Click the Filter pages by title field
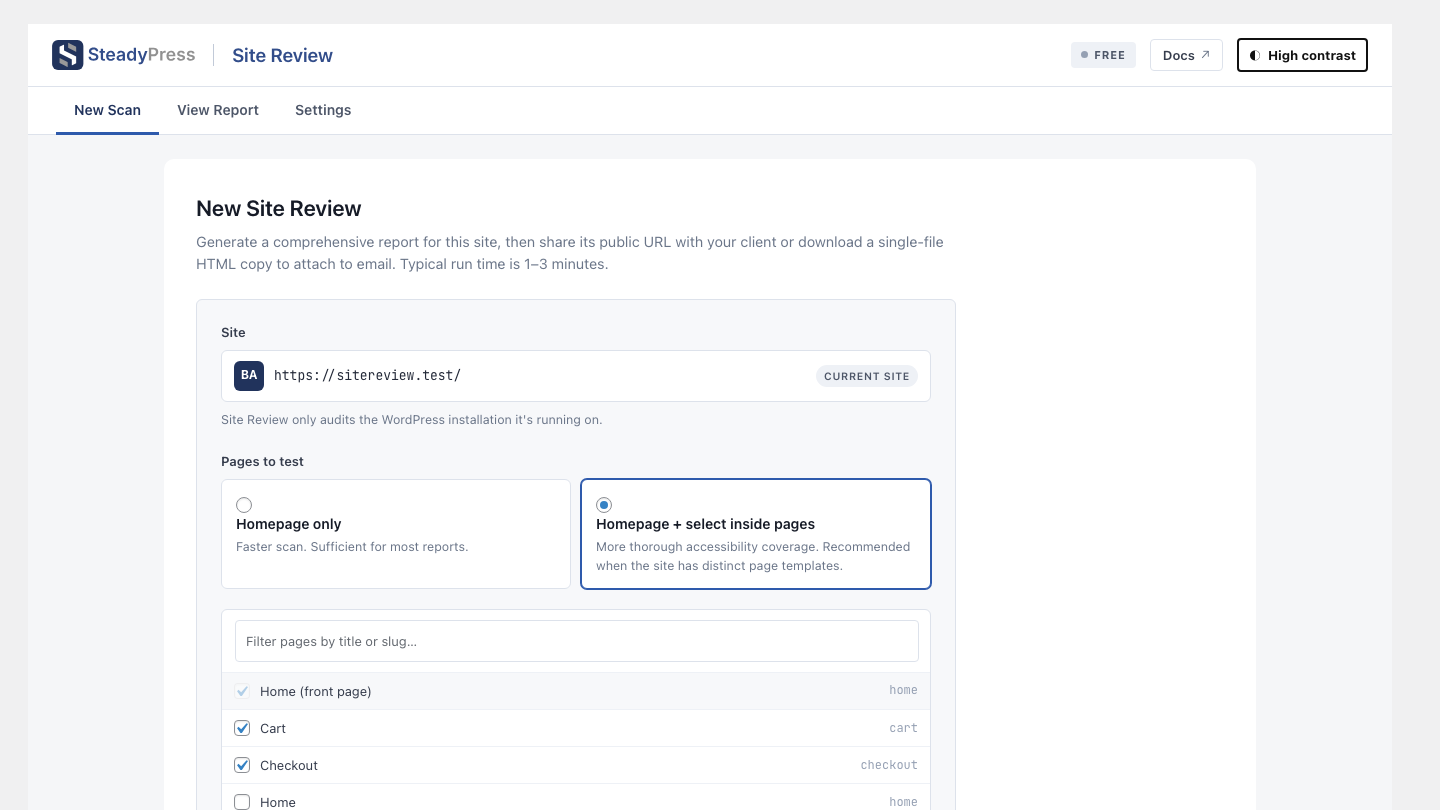Image resolution: width=1440 pixels, height=810 pixels. click(577, 641)
